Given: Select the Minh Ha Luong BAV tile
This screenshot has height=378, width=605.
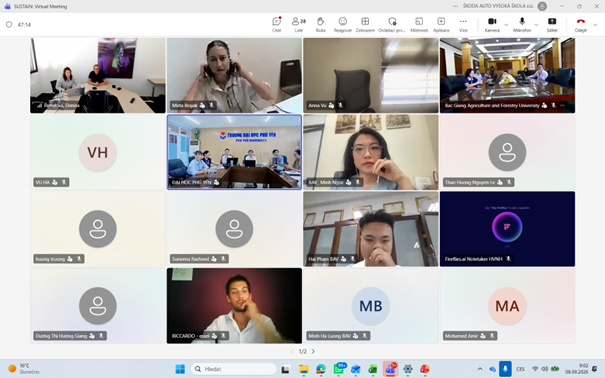Looking at the screenshot, I should pos(371,305).
